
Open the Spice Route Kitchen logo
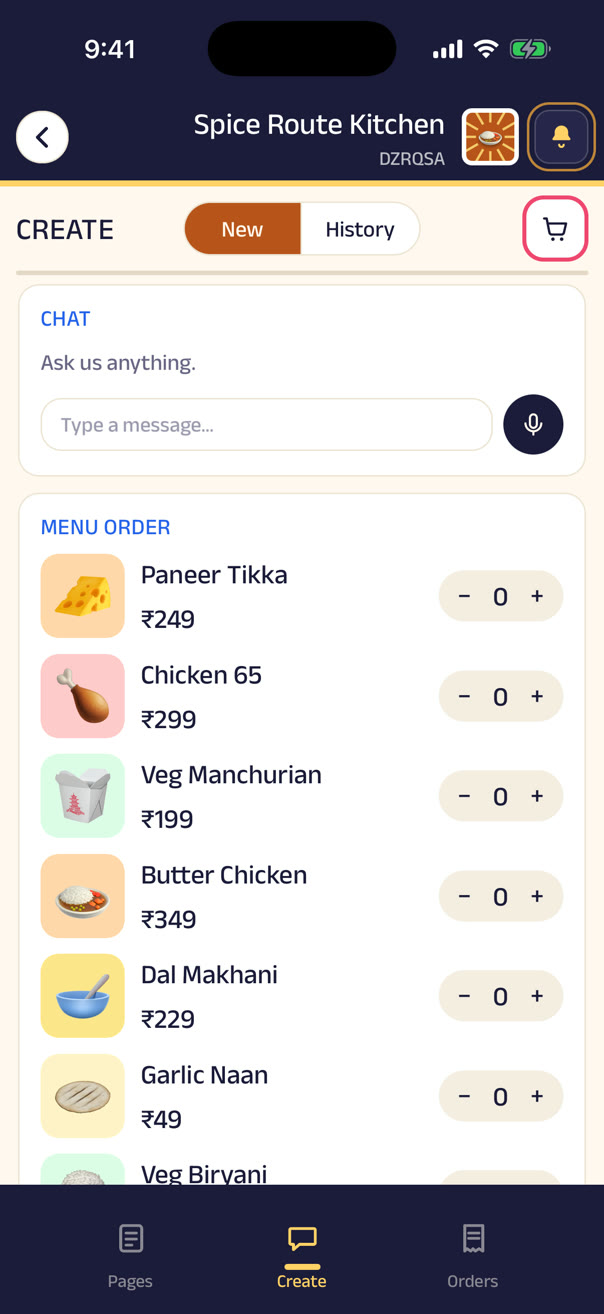point(490,137)
